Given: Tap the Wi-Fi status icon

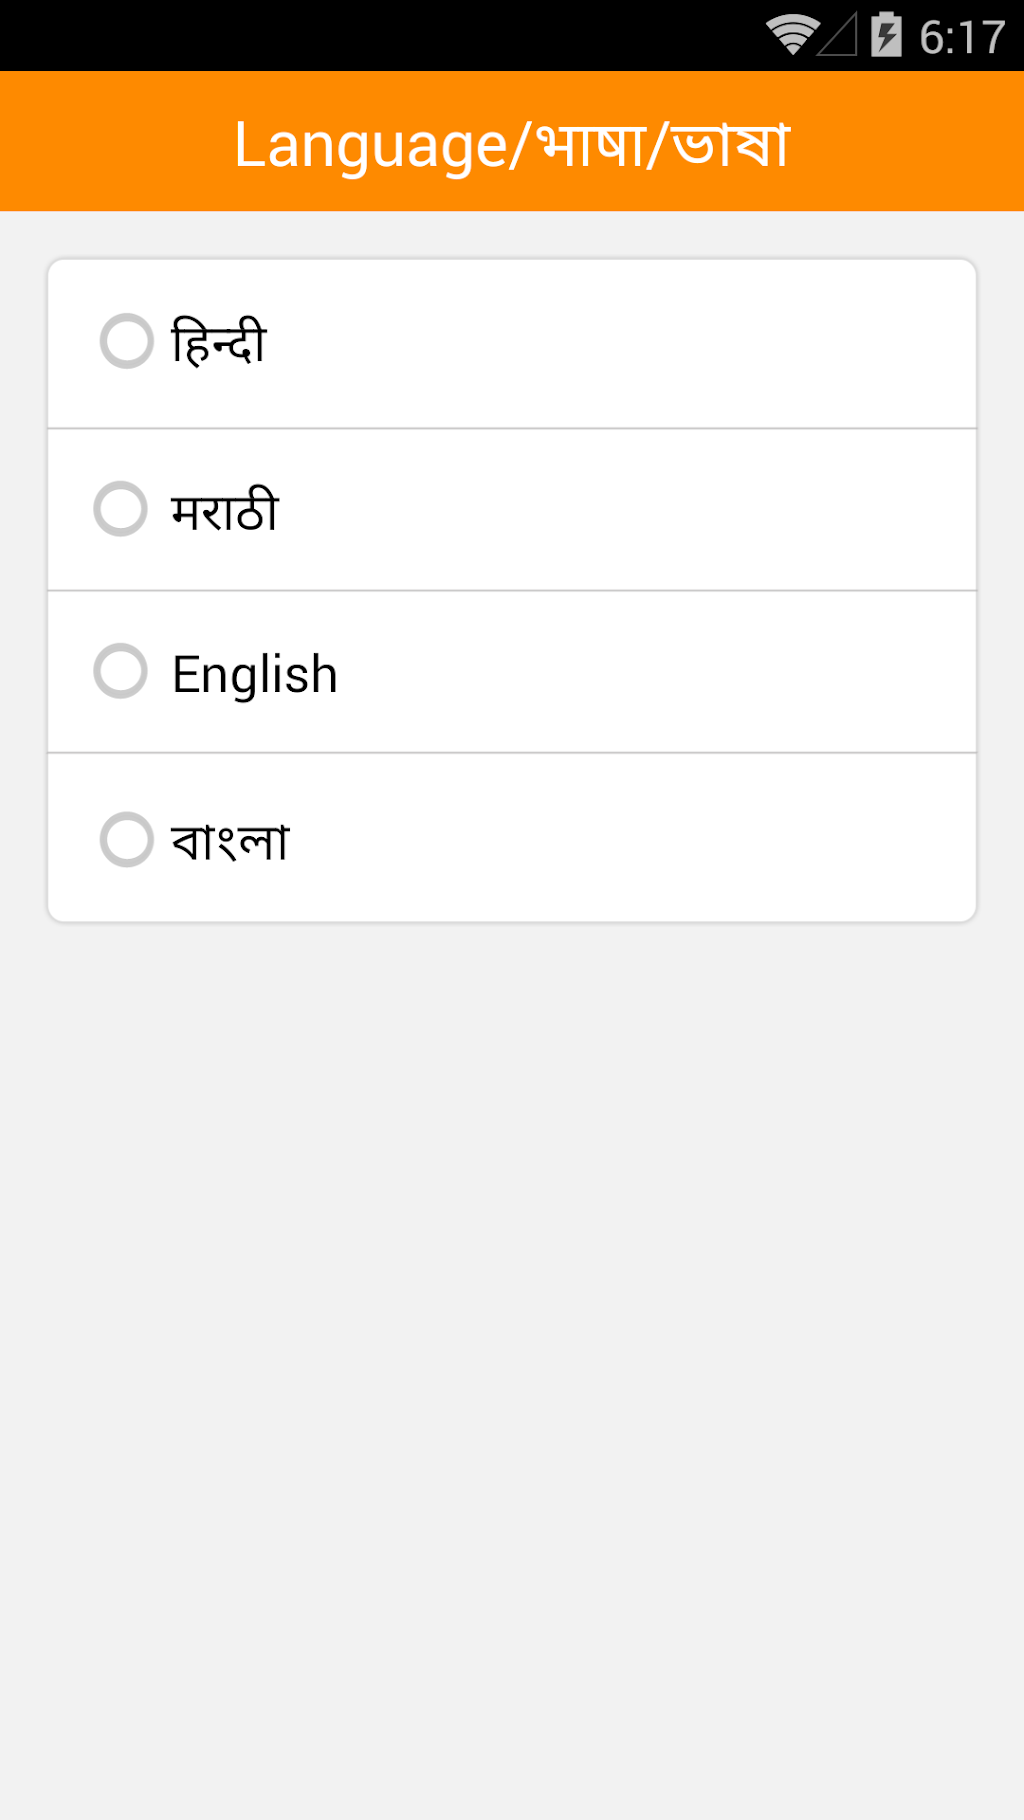Looking at the screenshot, I should pos(792,36).
